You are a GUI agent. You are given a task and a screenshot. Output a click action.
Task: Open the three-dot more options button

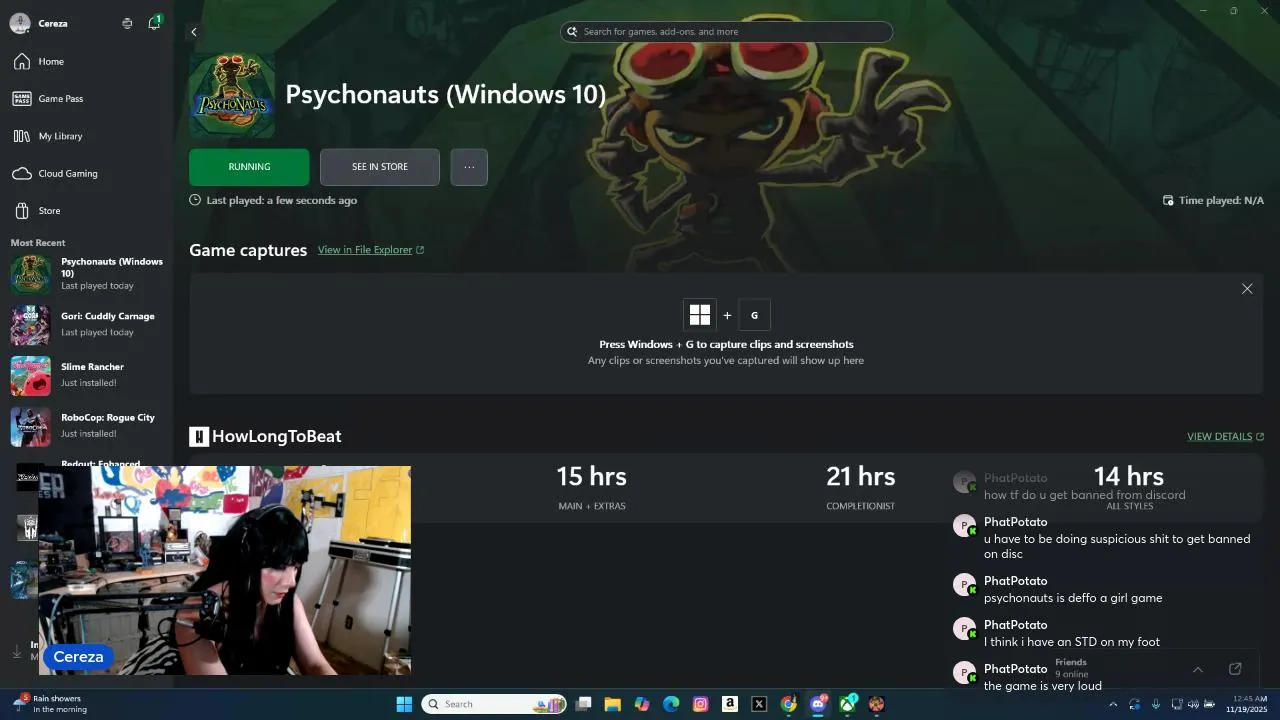click(469, 167)
